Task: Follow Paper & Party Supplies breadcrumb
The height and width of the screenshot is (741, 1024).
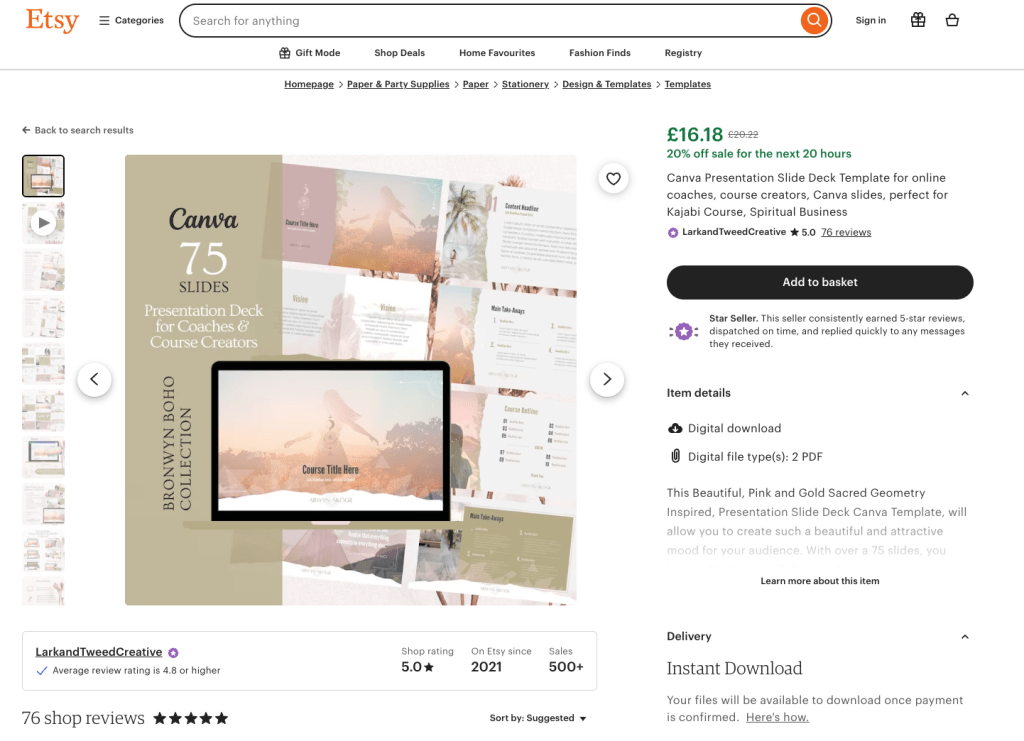Action: click(398, 84)
